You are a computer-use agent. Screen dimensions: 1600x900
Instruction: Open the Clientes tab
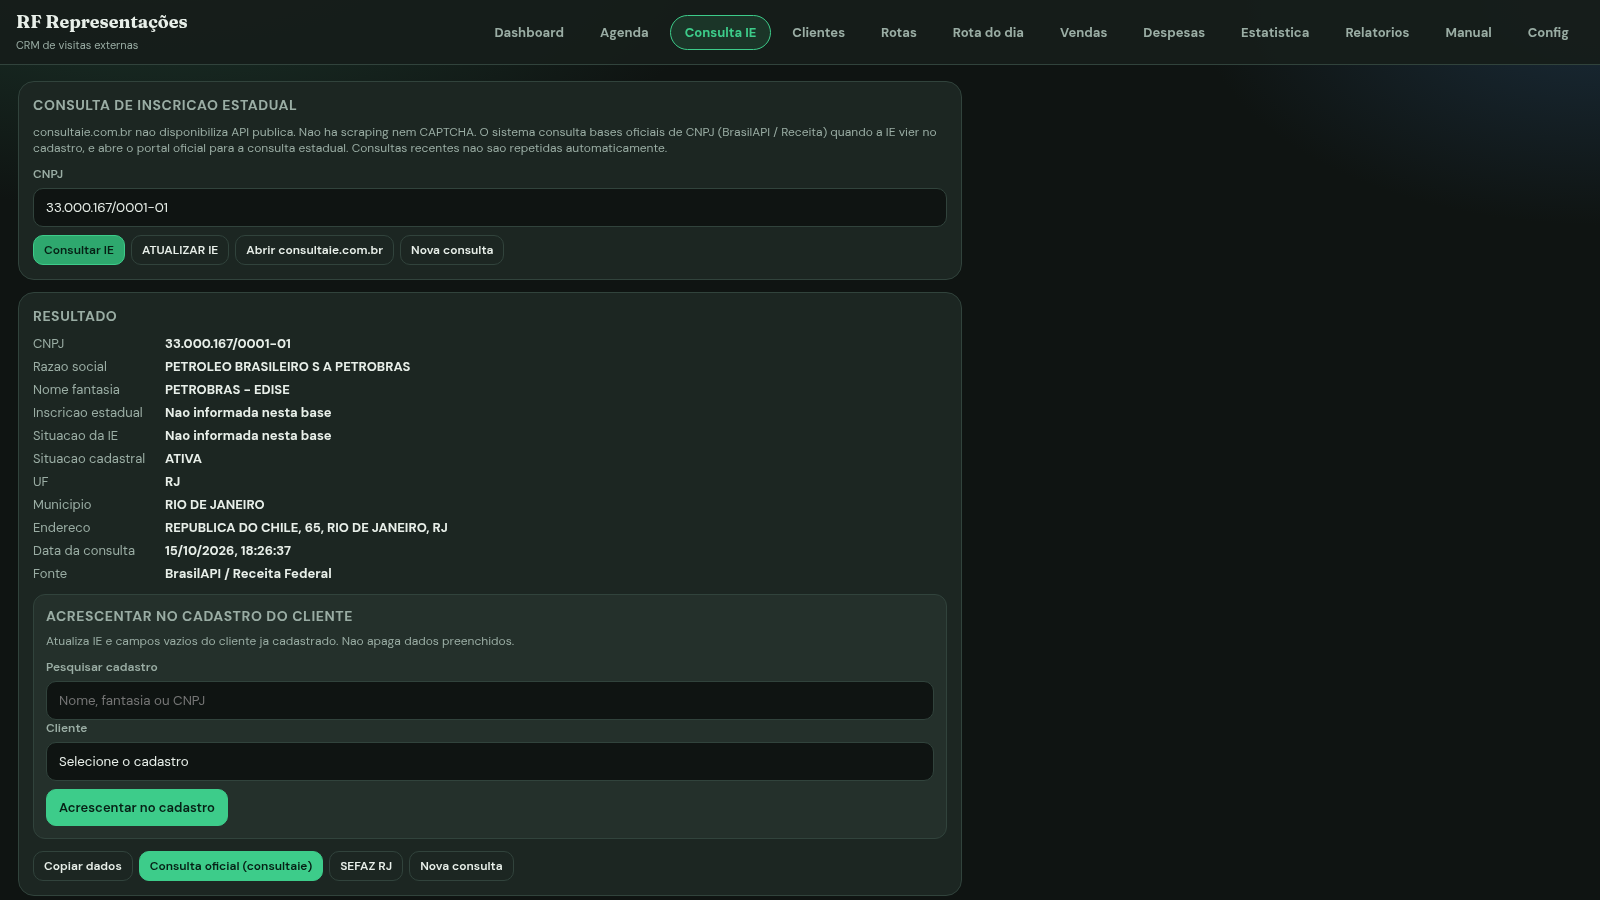[818, 33]
